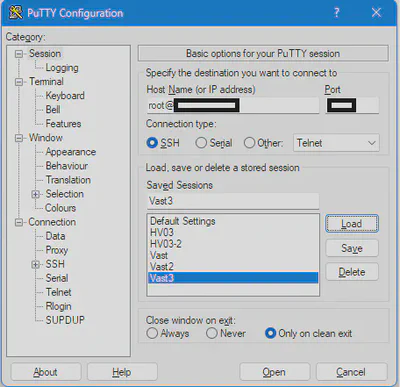Open the Terminal category

click(46, 81)
